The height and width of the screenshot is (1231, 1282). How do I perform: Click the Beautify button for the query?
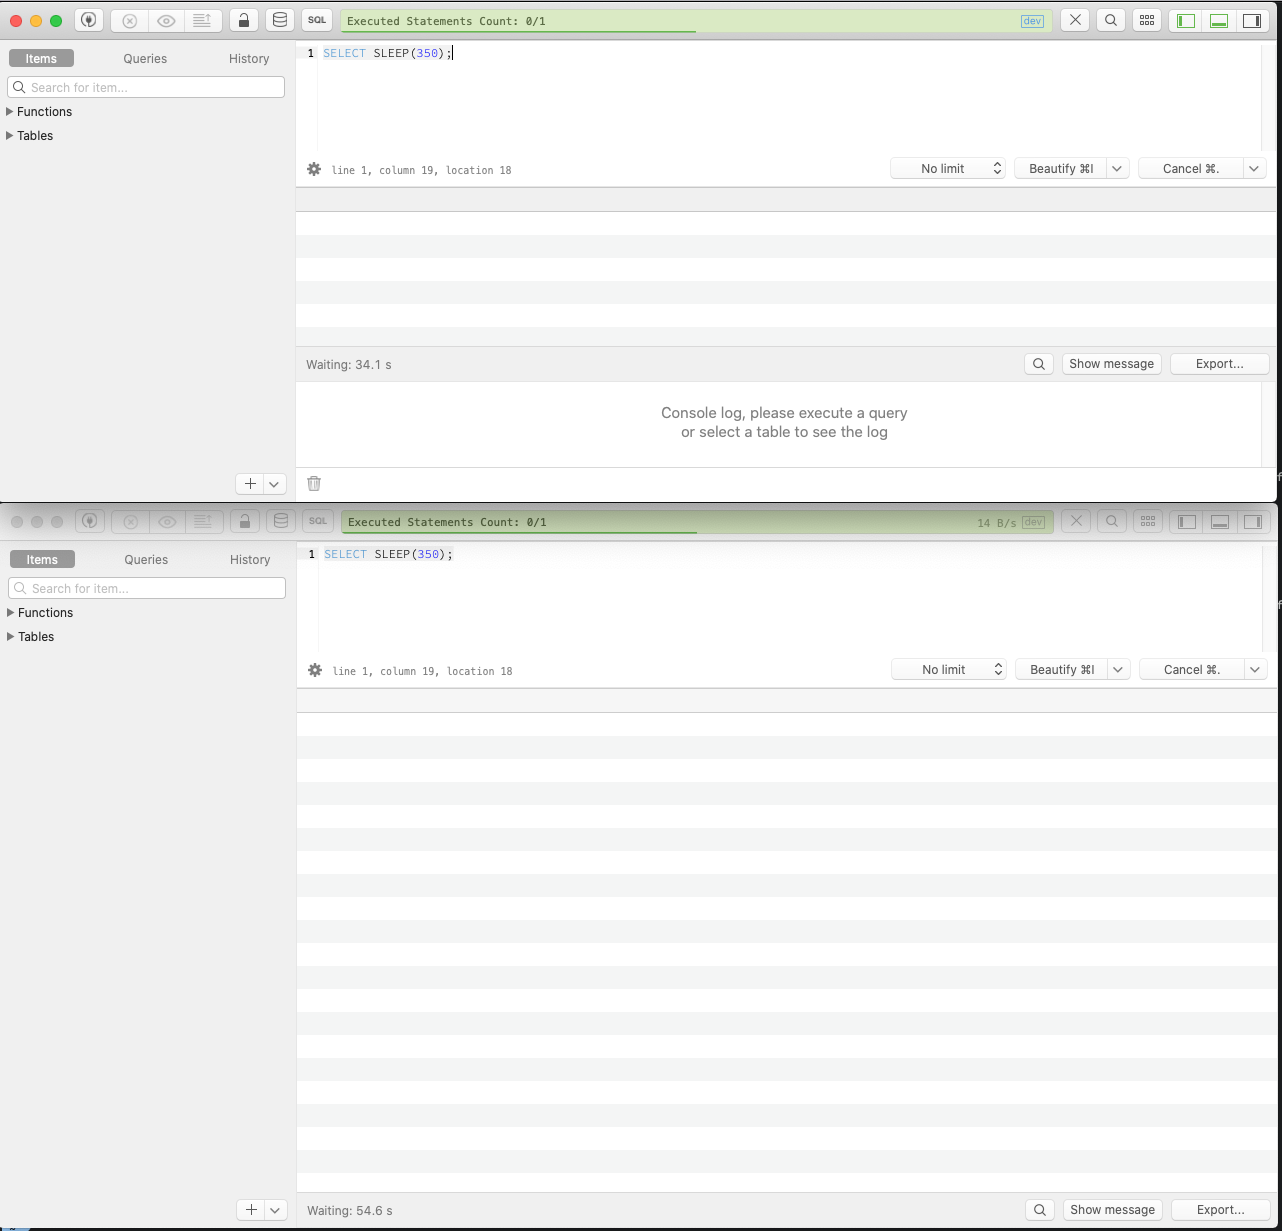click(1061, 168)
